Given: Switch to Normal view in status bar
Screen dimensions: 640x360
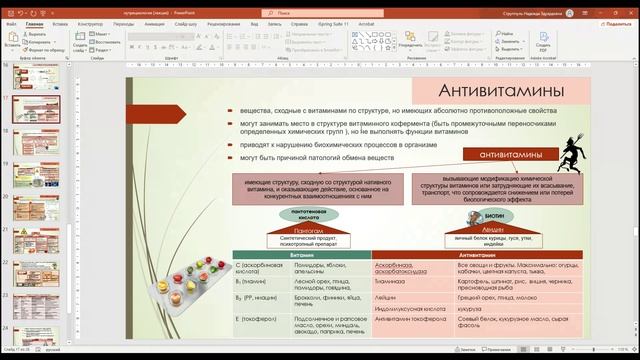Looking at the screenshot, I should 523,349.
